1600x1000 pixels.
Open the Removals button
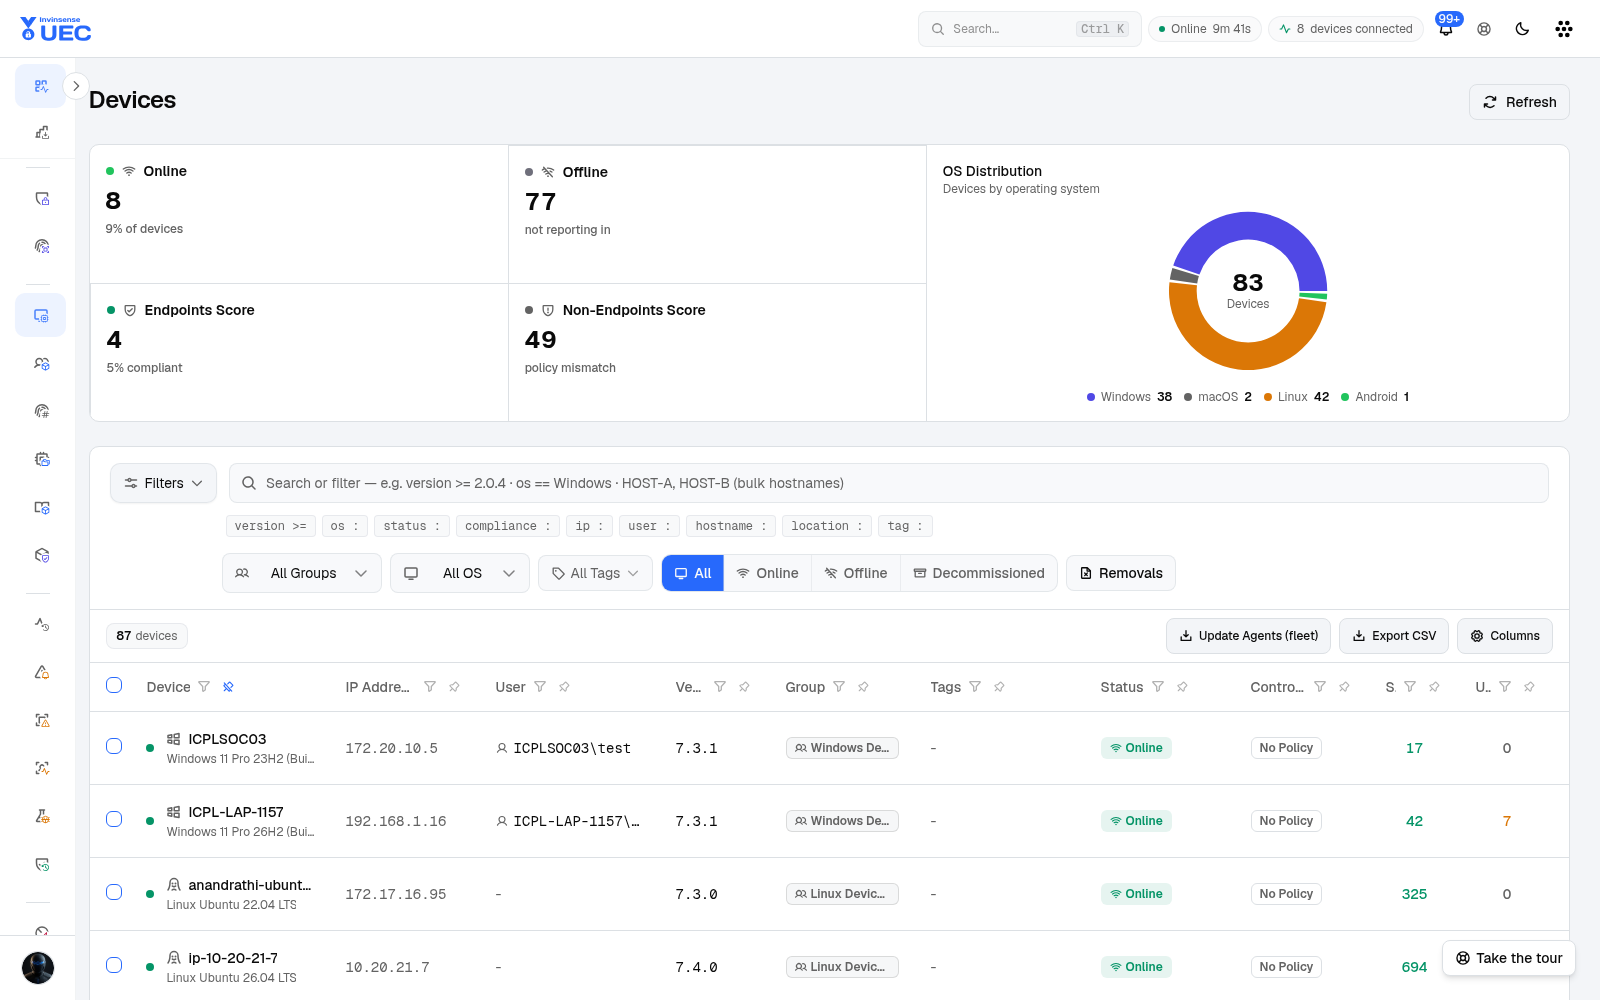(x=1121, y=573)
